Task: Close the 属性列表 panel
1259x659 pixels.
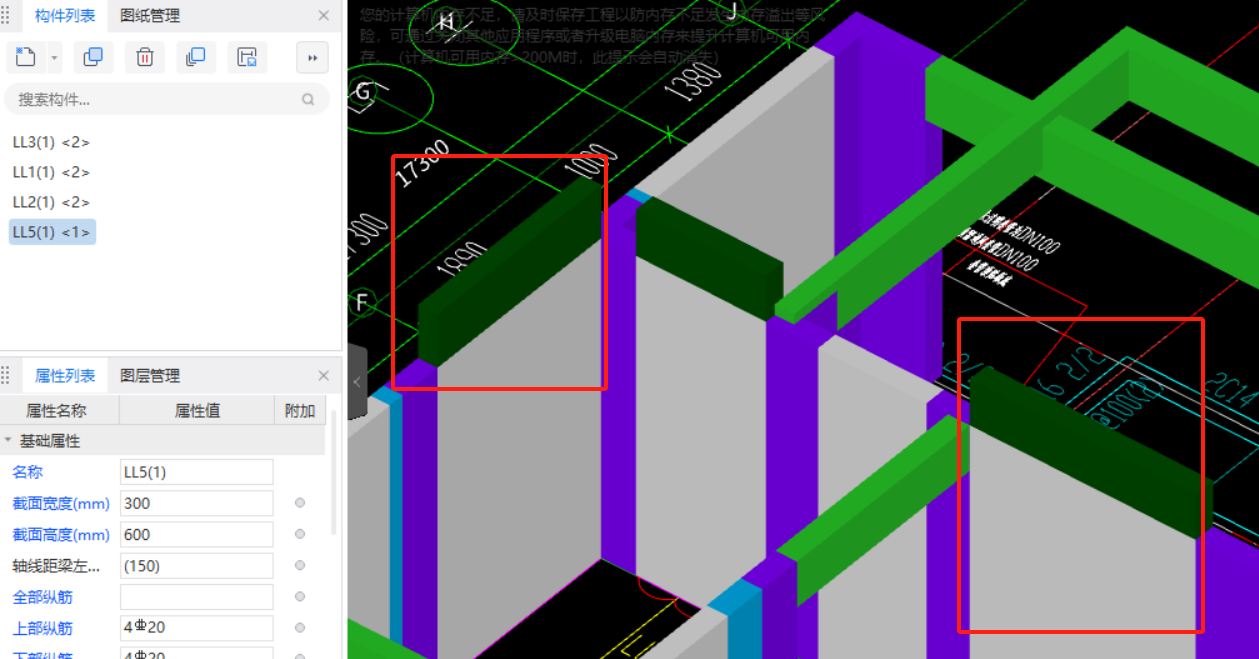Action: pyautogui.click(x=323, y=376)
